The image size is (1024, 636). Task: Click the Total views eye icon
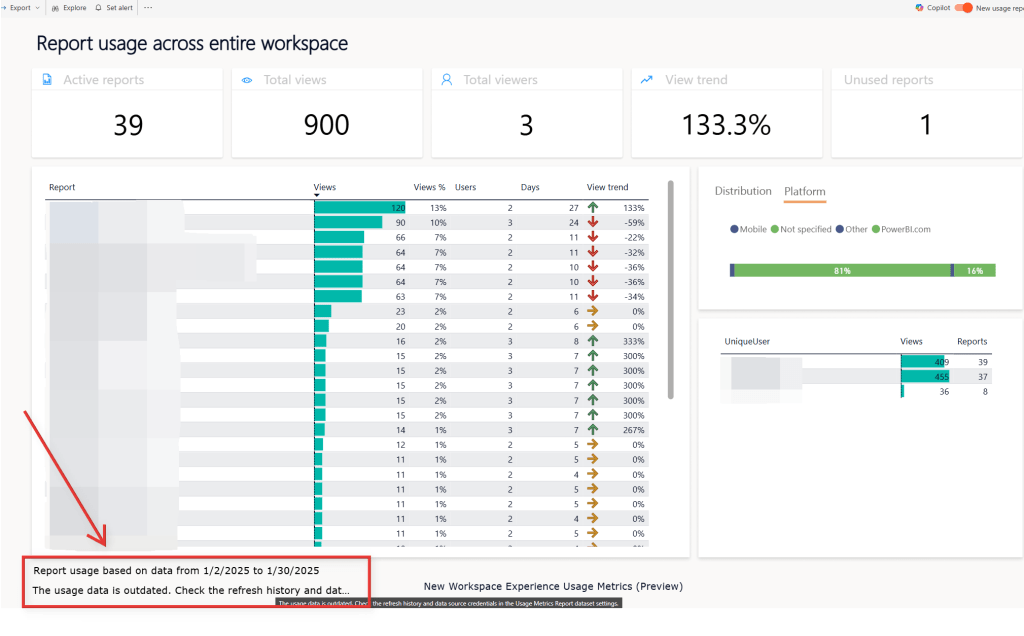247,80
